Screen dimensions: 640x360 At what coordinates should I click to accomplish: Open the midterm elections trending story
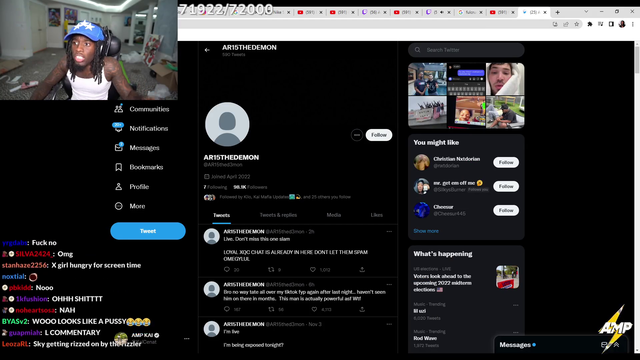(466, 280)
